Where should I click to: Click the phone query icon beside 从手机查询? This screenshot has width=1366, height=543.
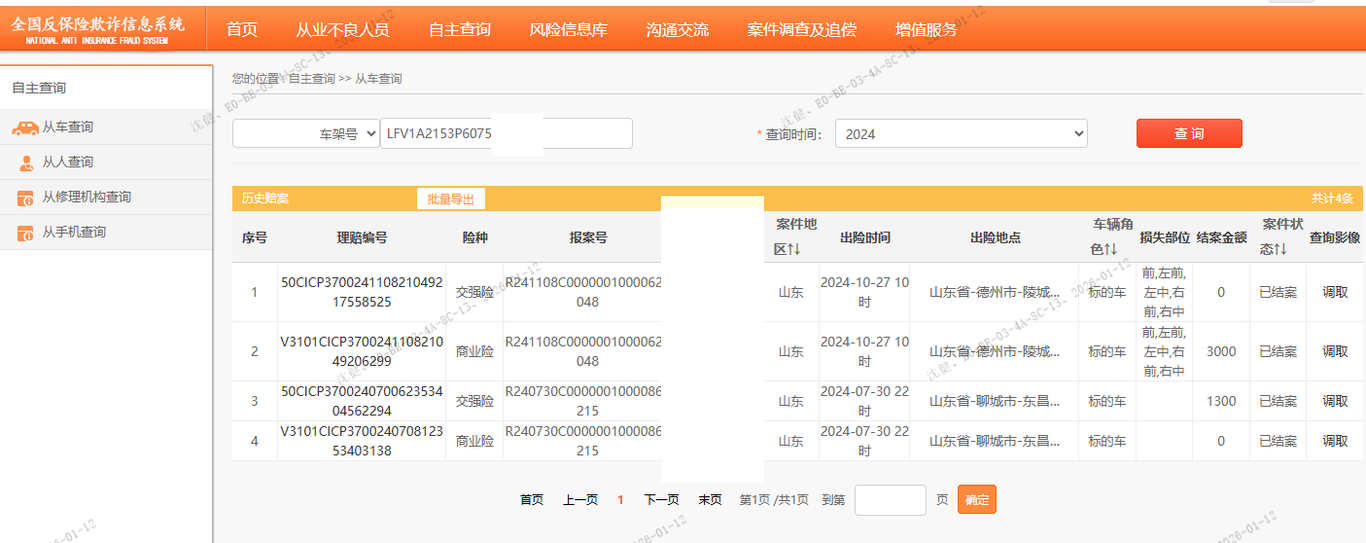click(26, 233)
